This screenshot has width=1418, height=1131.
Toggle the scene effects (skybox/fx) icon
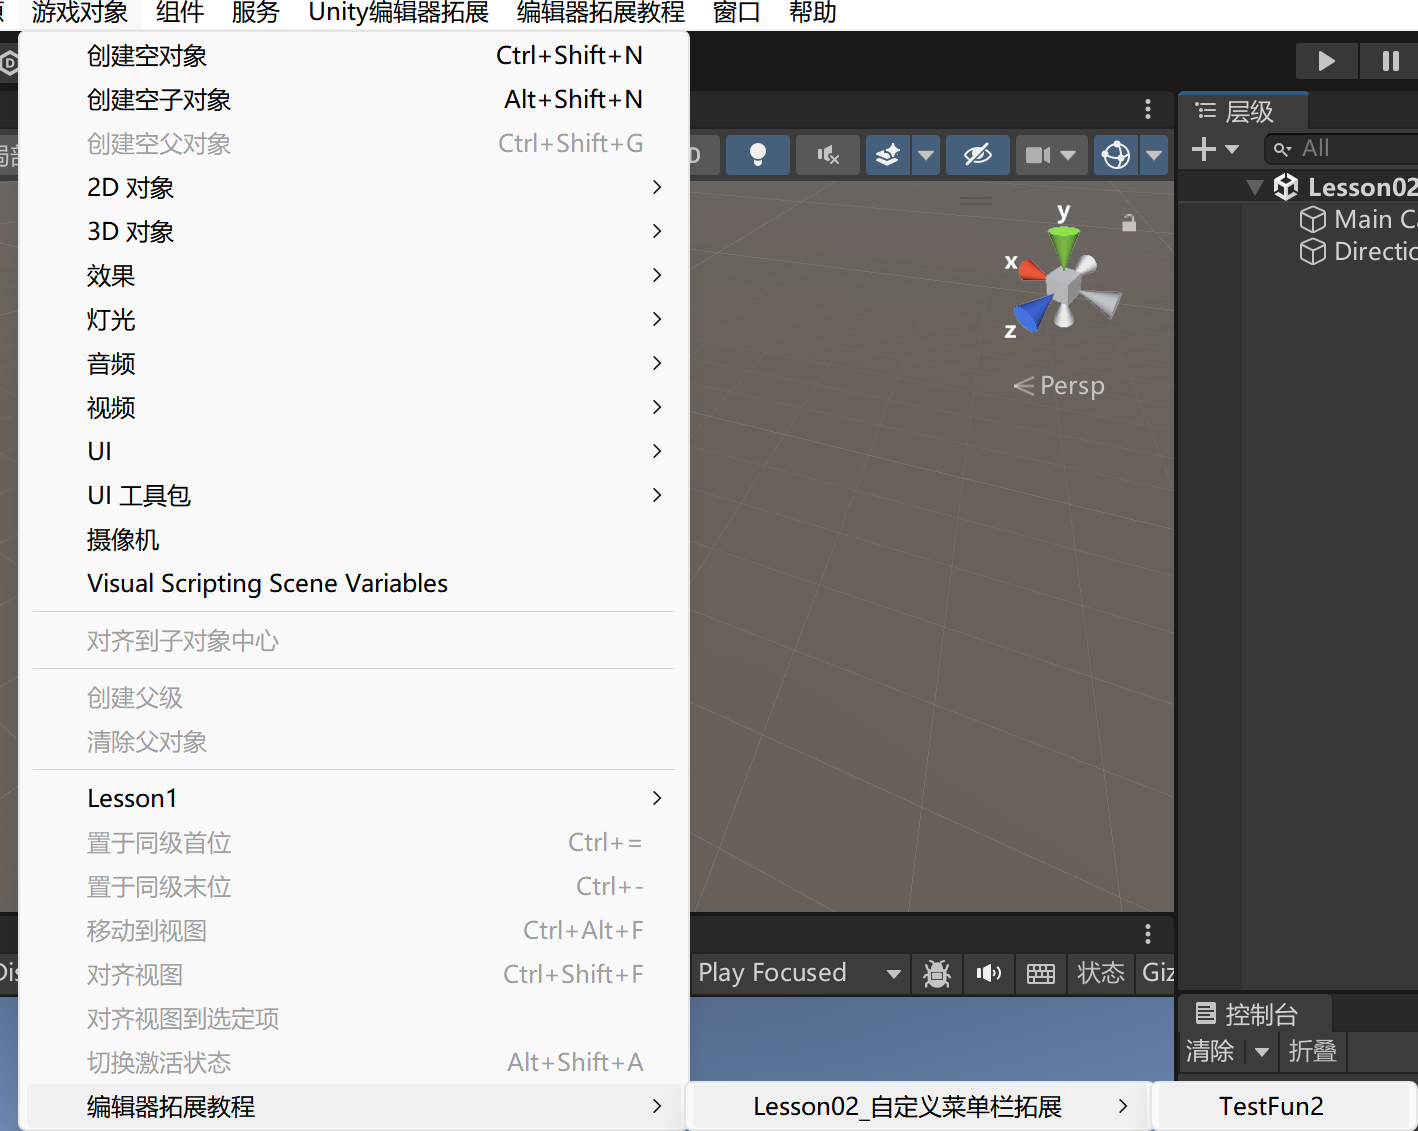tap(888, 155)
